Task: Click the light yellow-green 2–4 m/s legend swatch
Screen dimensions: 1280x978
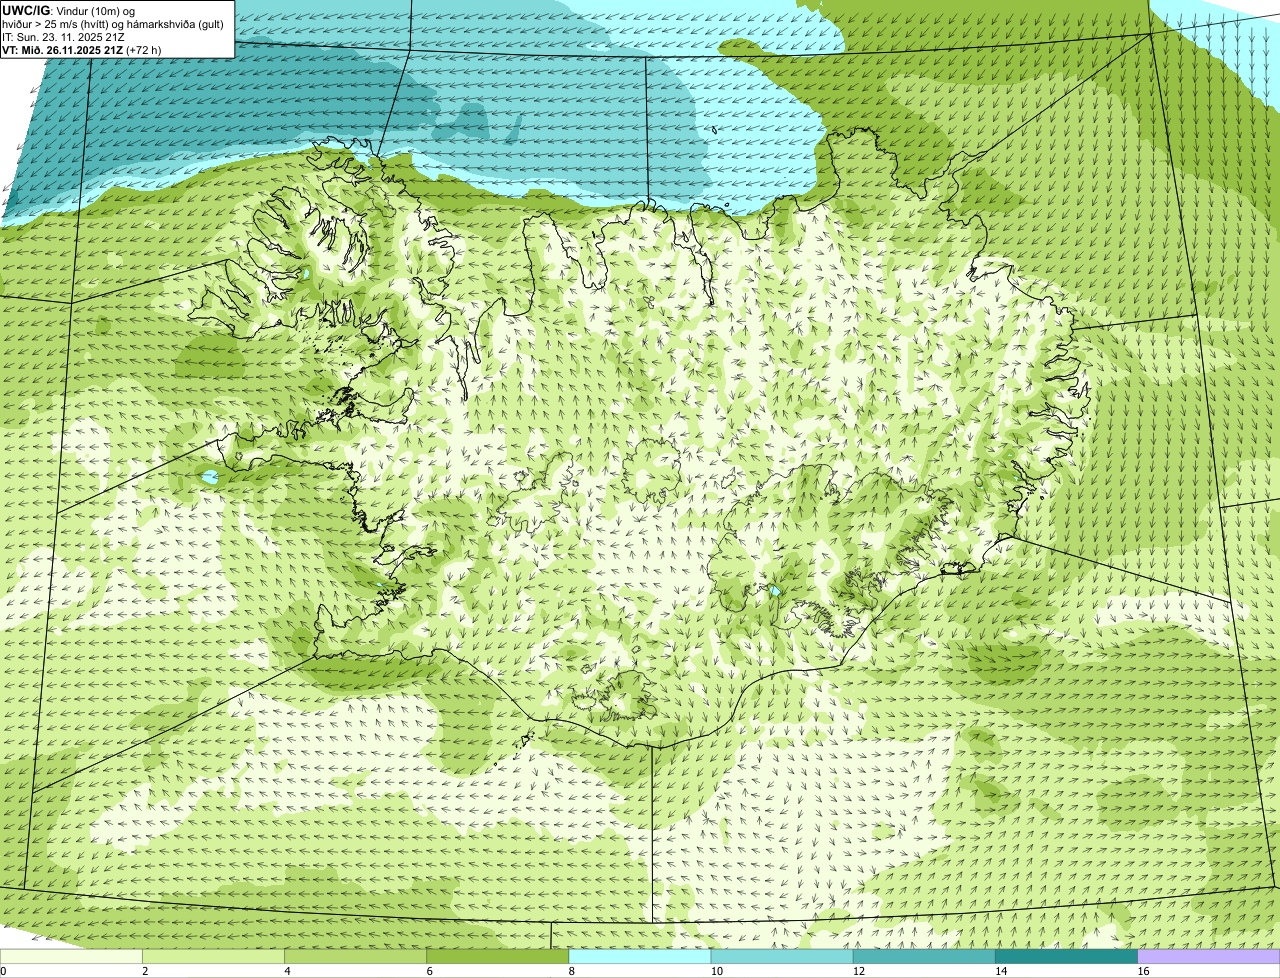Action: [213, 957]
